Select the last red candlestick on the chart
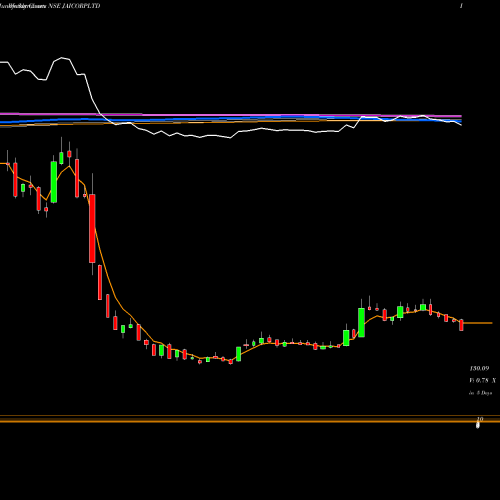This screenshot has width=500, height=500. coord(461,325)
